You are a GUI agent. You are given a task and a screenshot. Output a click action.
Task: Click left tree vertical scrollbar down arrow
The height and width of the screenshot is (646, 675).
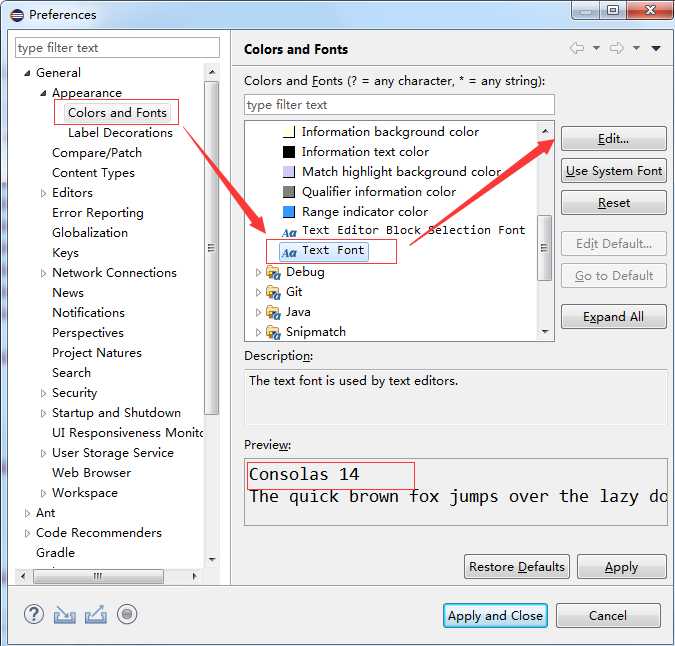pos(212,559)
